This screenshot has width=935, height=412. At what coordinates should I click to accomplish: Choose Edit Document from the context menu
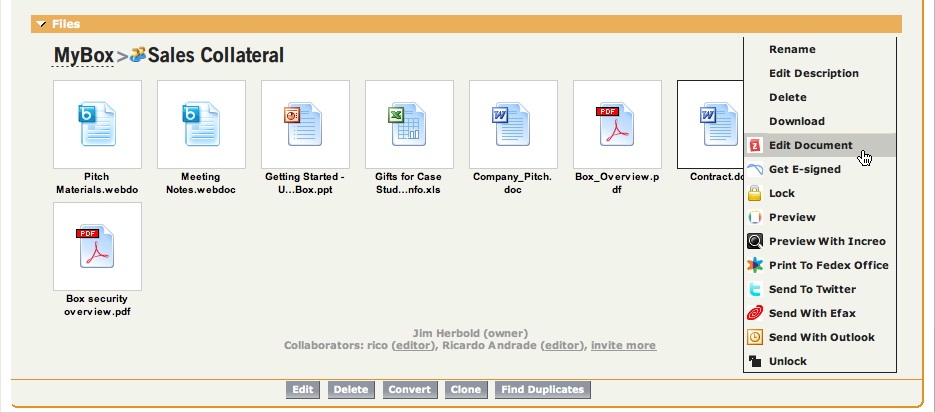pos(810,145)
